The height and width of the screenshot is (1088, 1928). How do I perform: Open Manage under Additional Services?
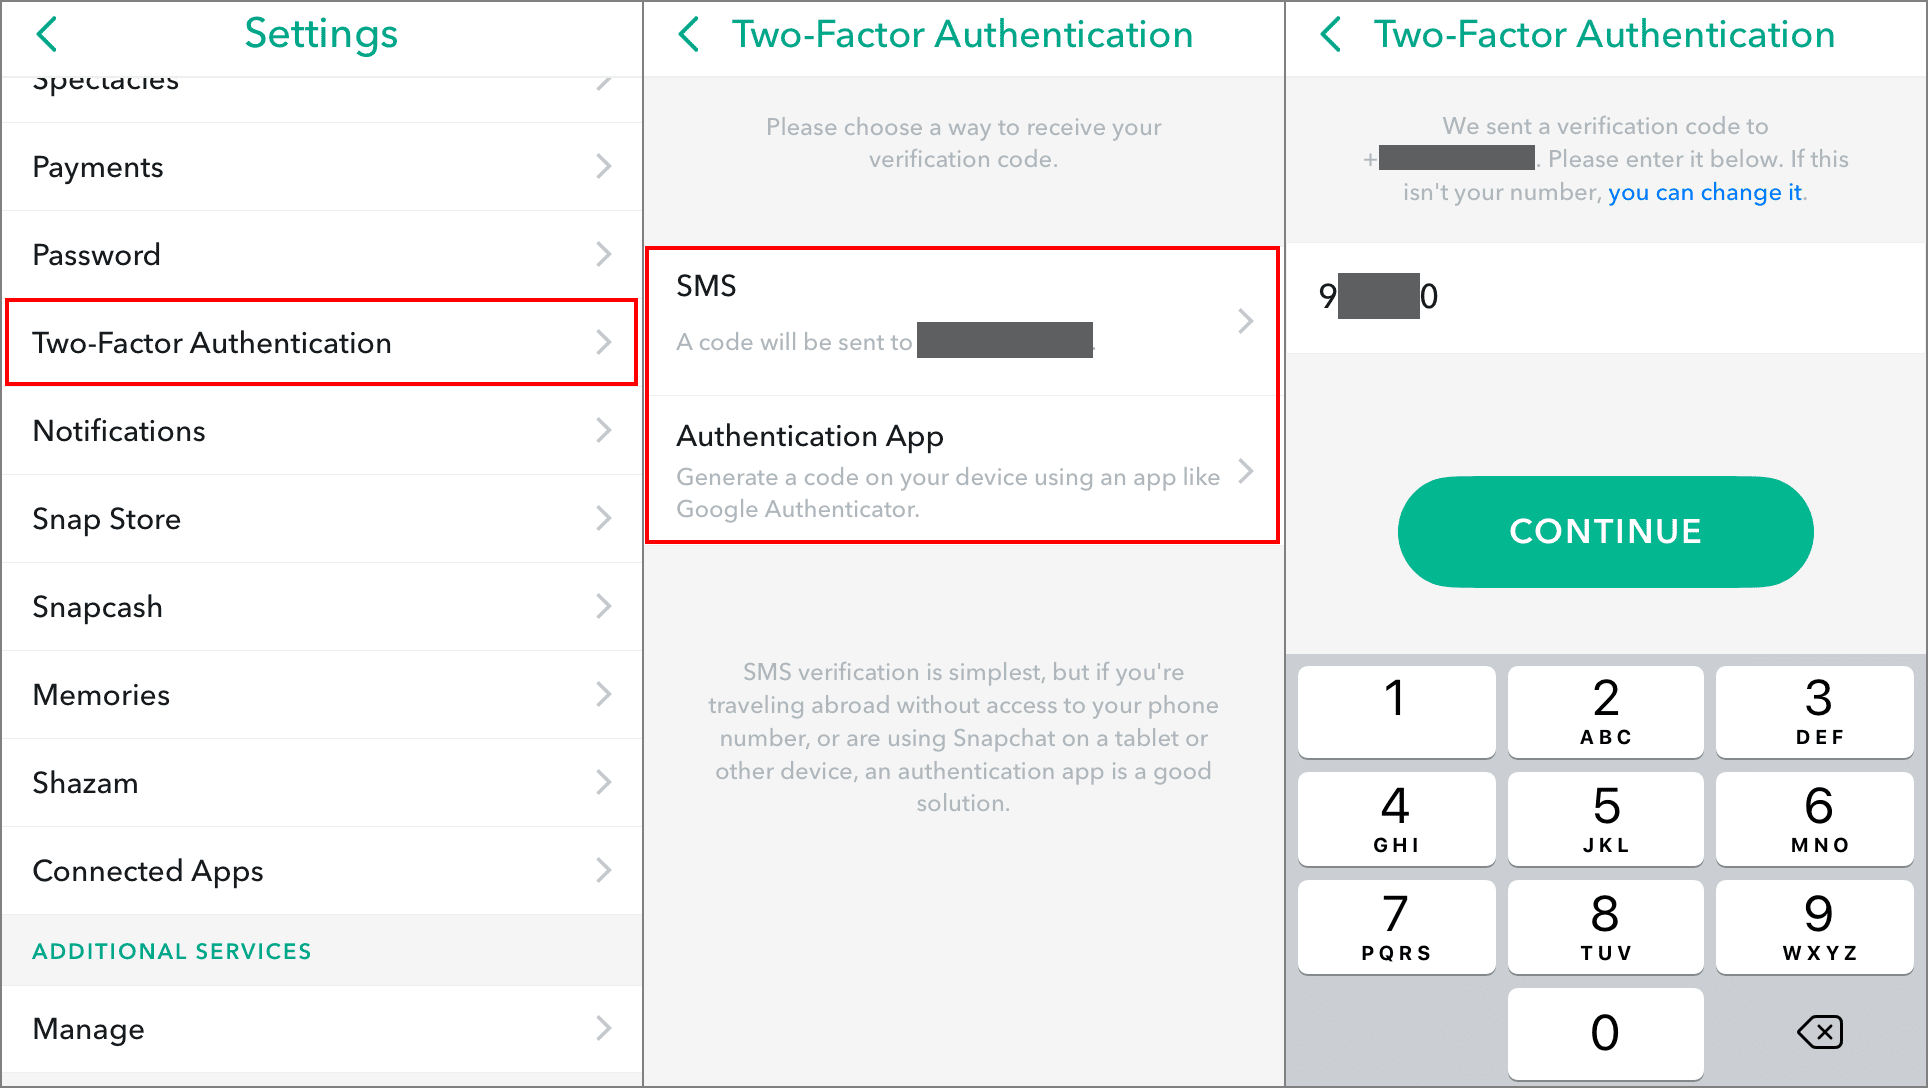coord(321,1028)
